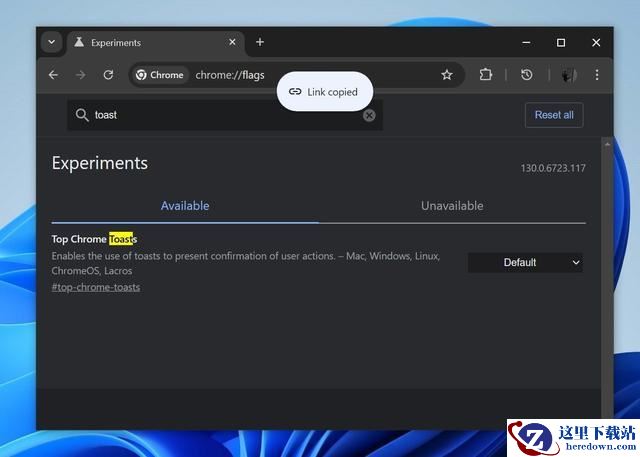The height and width of the screenshot is (457, 640).
Task: Focus the chrome://flags address bar text
Action: (230, 75)
